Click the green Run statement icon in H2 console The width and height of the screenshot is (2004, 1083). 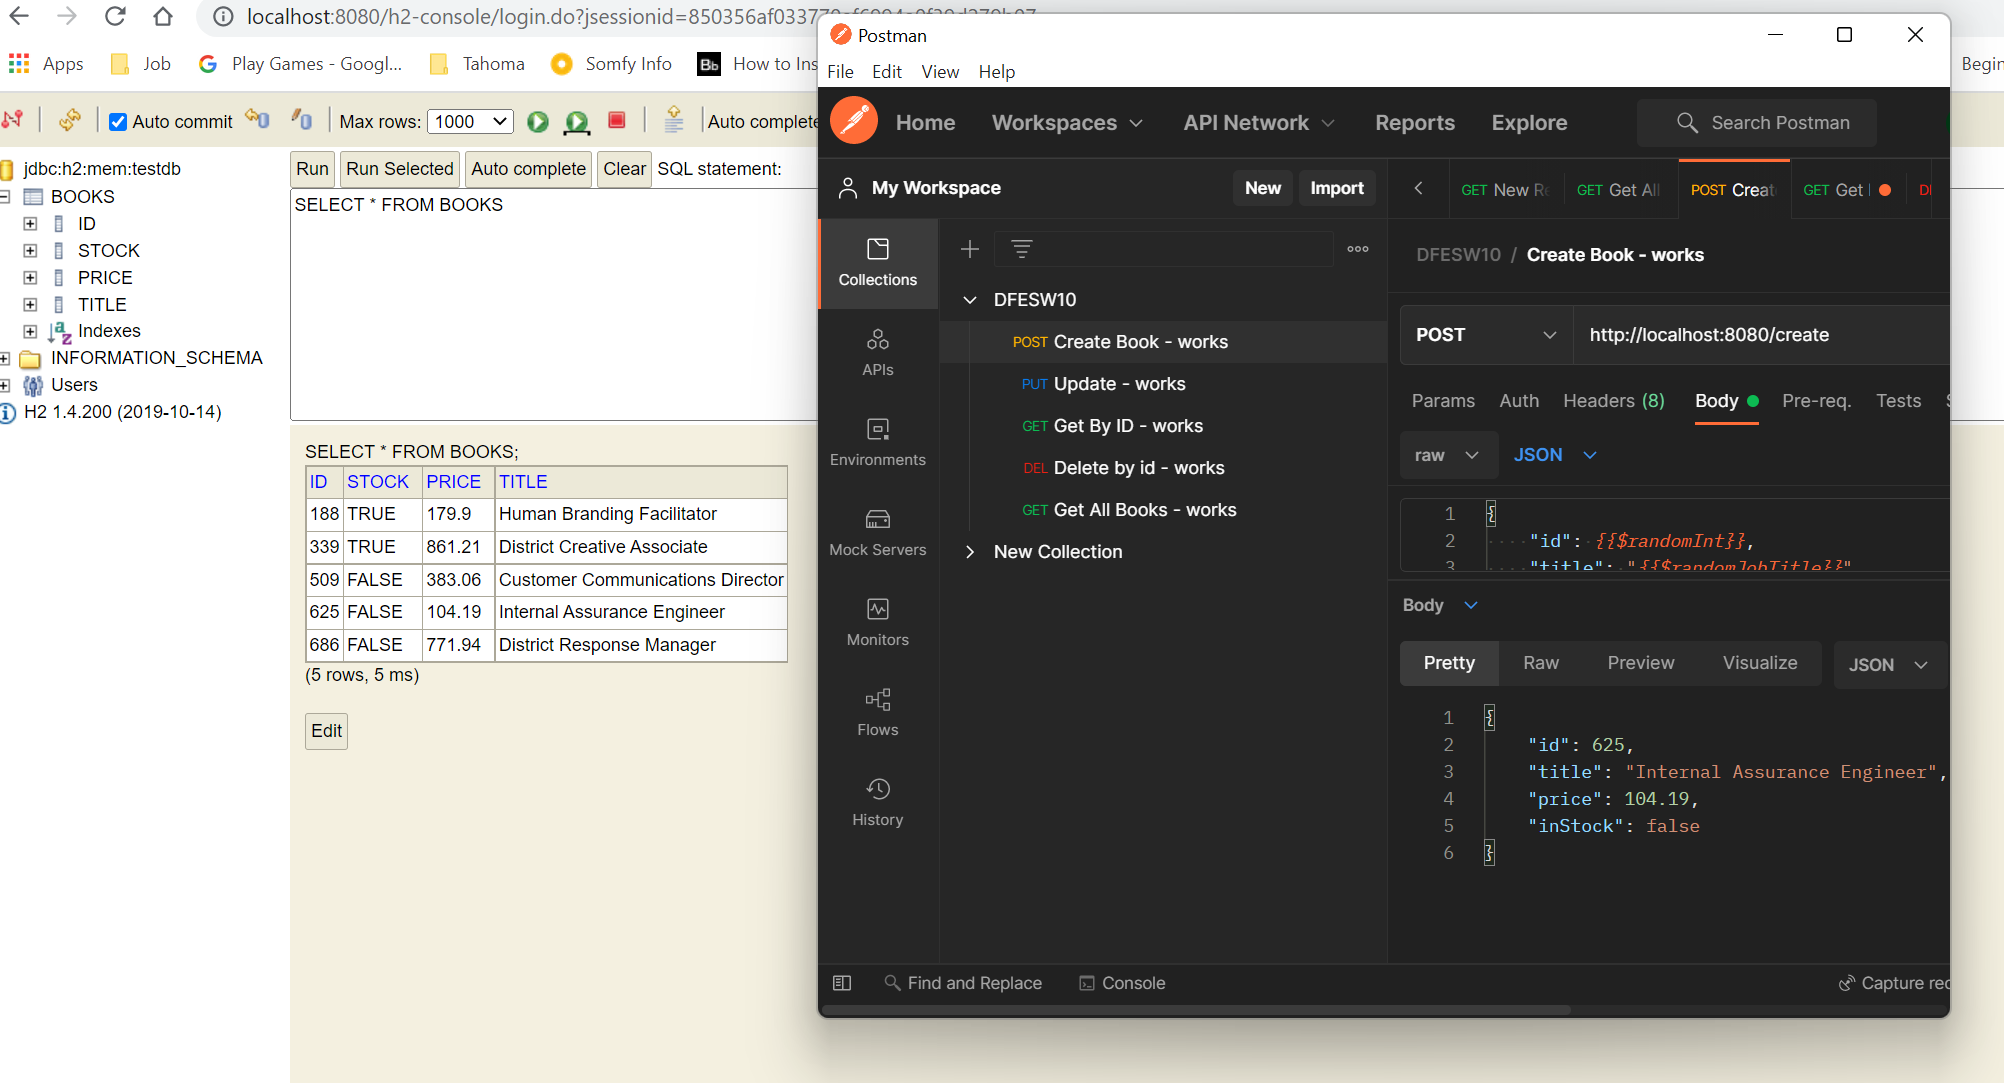point(537,121)
